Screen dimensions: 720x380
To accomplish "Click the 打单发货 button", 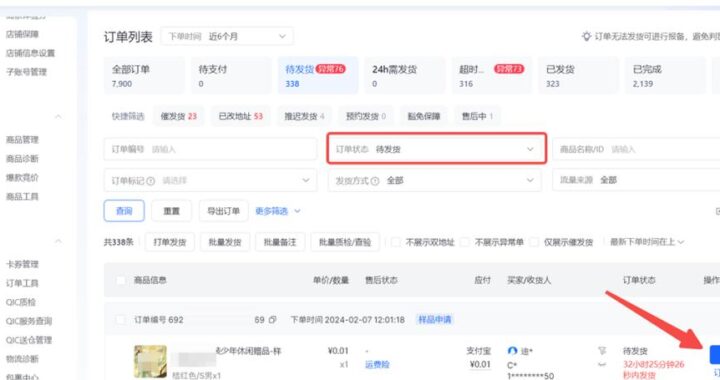I will [x=169, y=242].
